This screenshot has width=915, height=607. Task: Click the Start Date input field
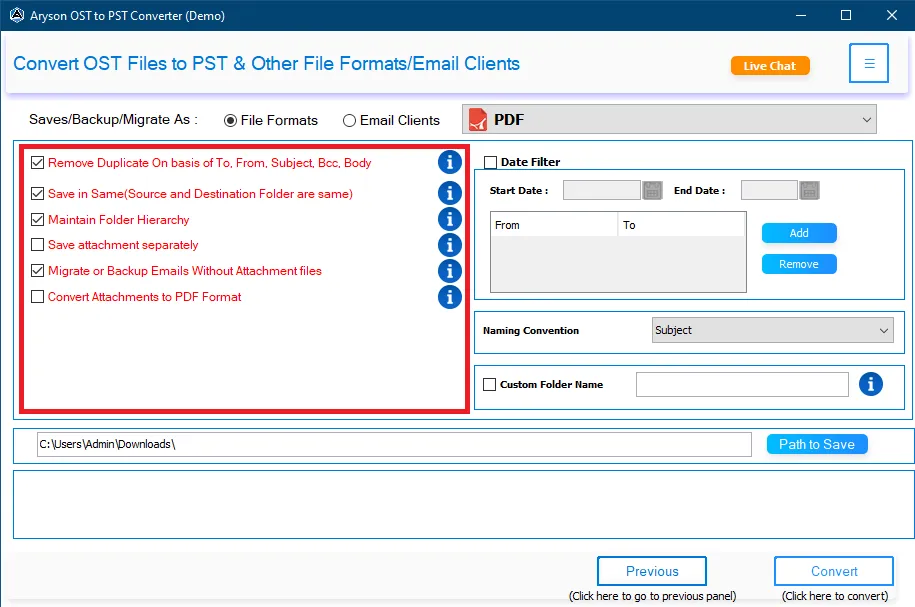602,190
